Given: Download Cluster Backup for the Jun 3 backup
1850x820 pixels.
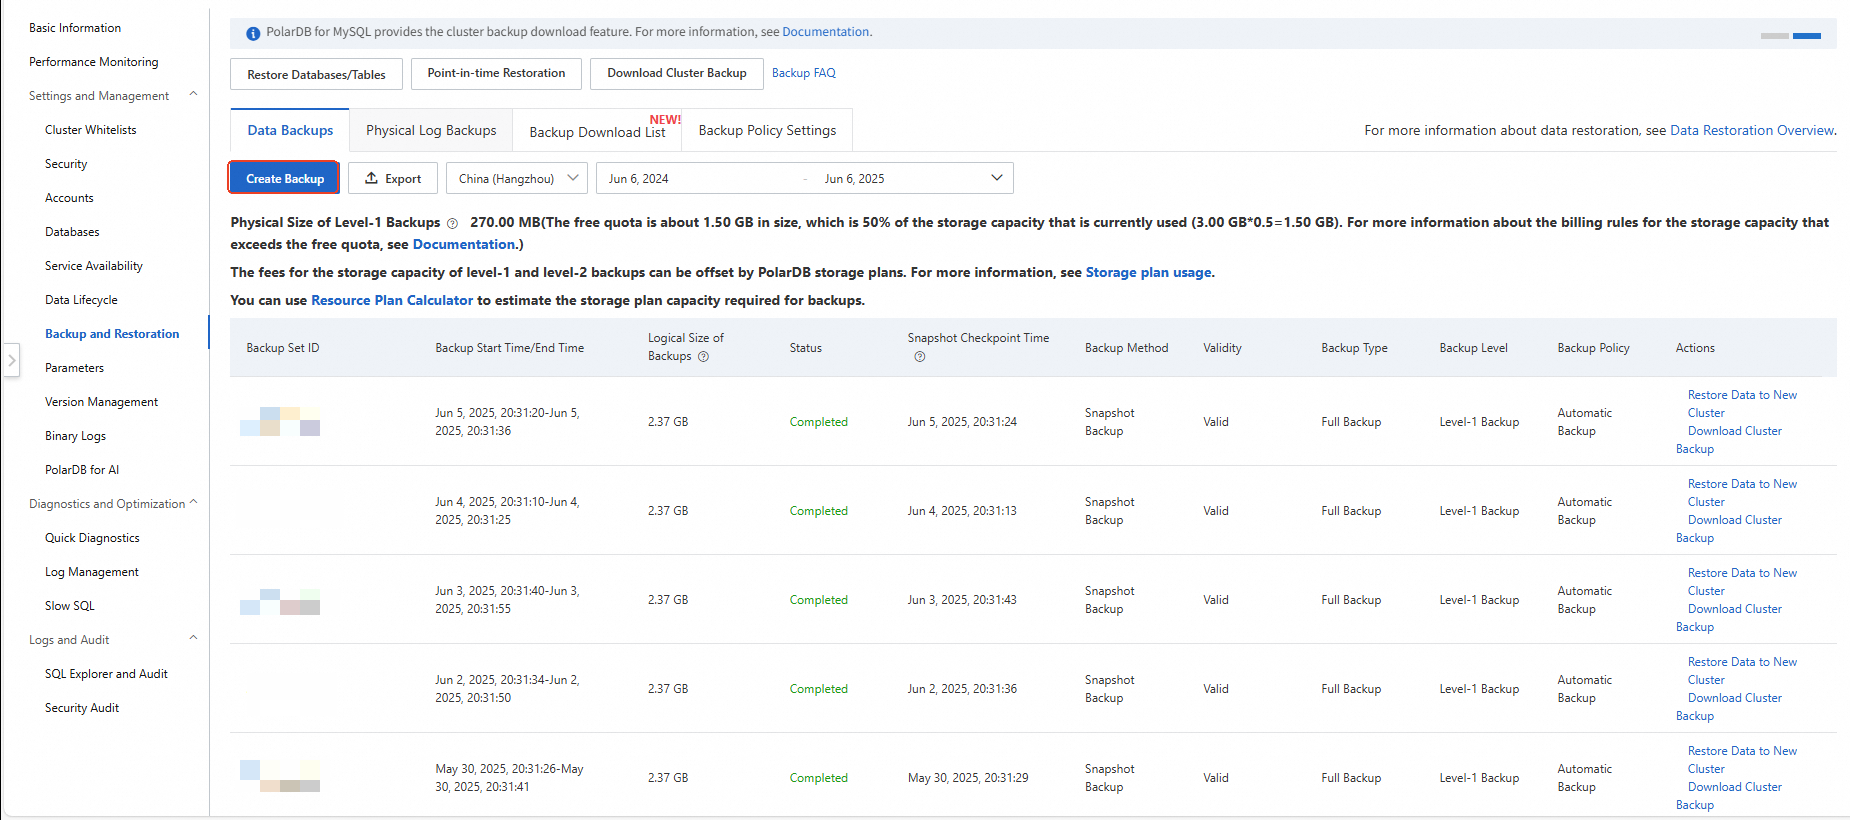Looking at the screenshot, I should point(1729,618).
